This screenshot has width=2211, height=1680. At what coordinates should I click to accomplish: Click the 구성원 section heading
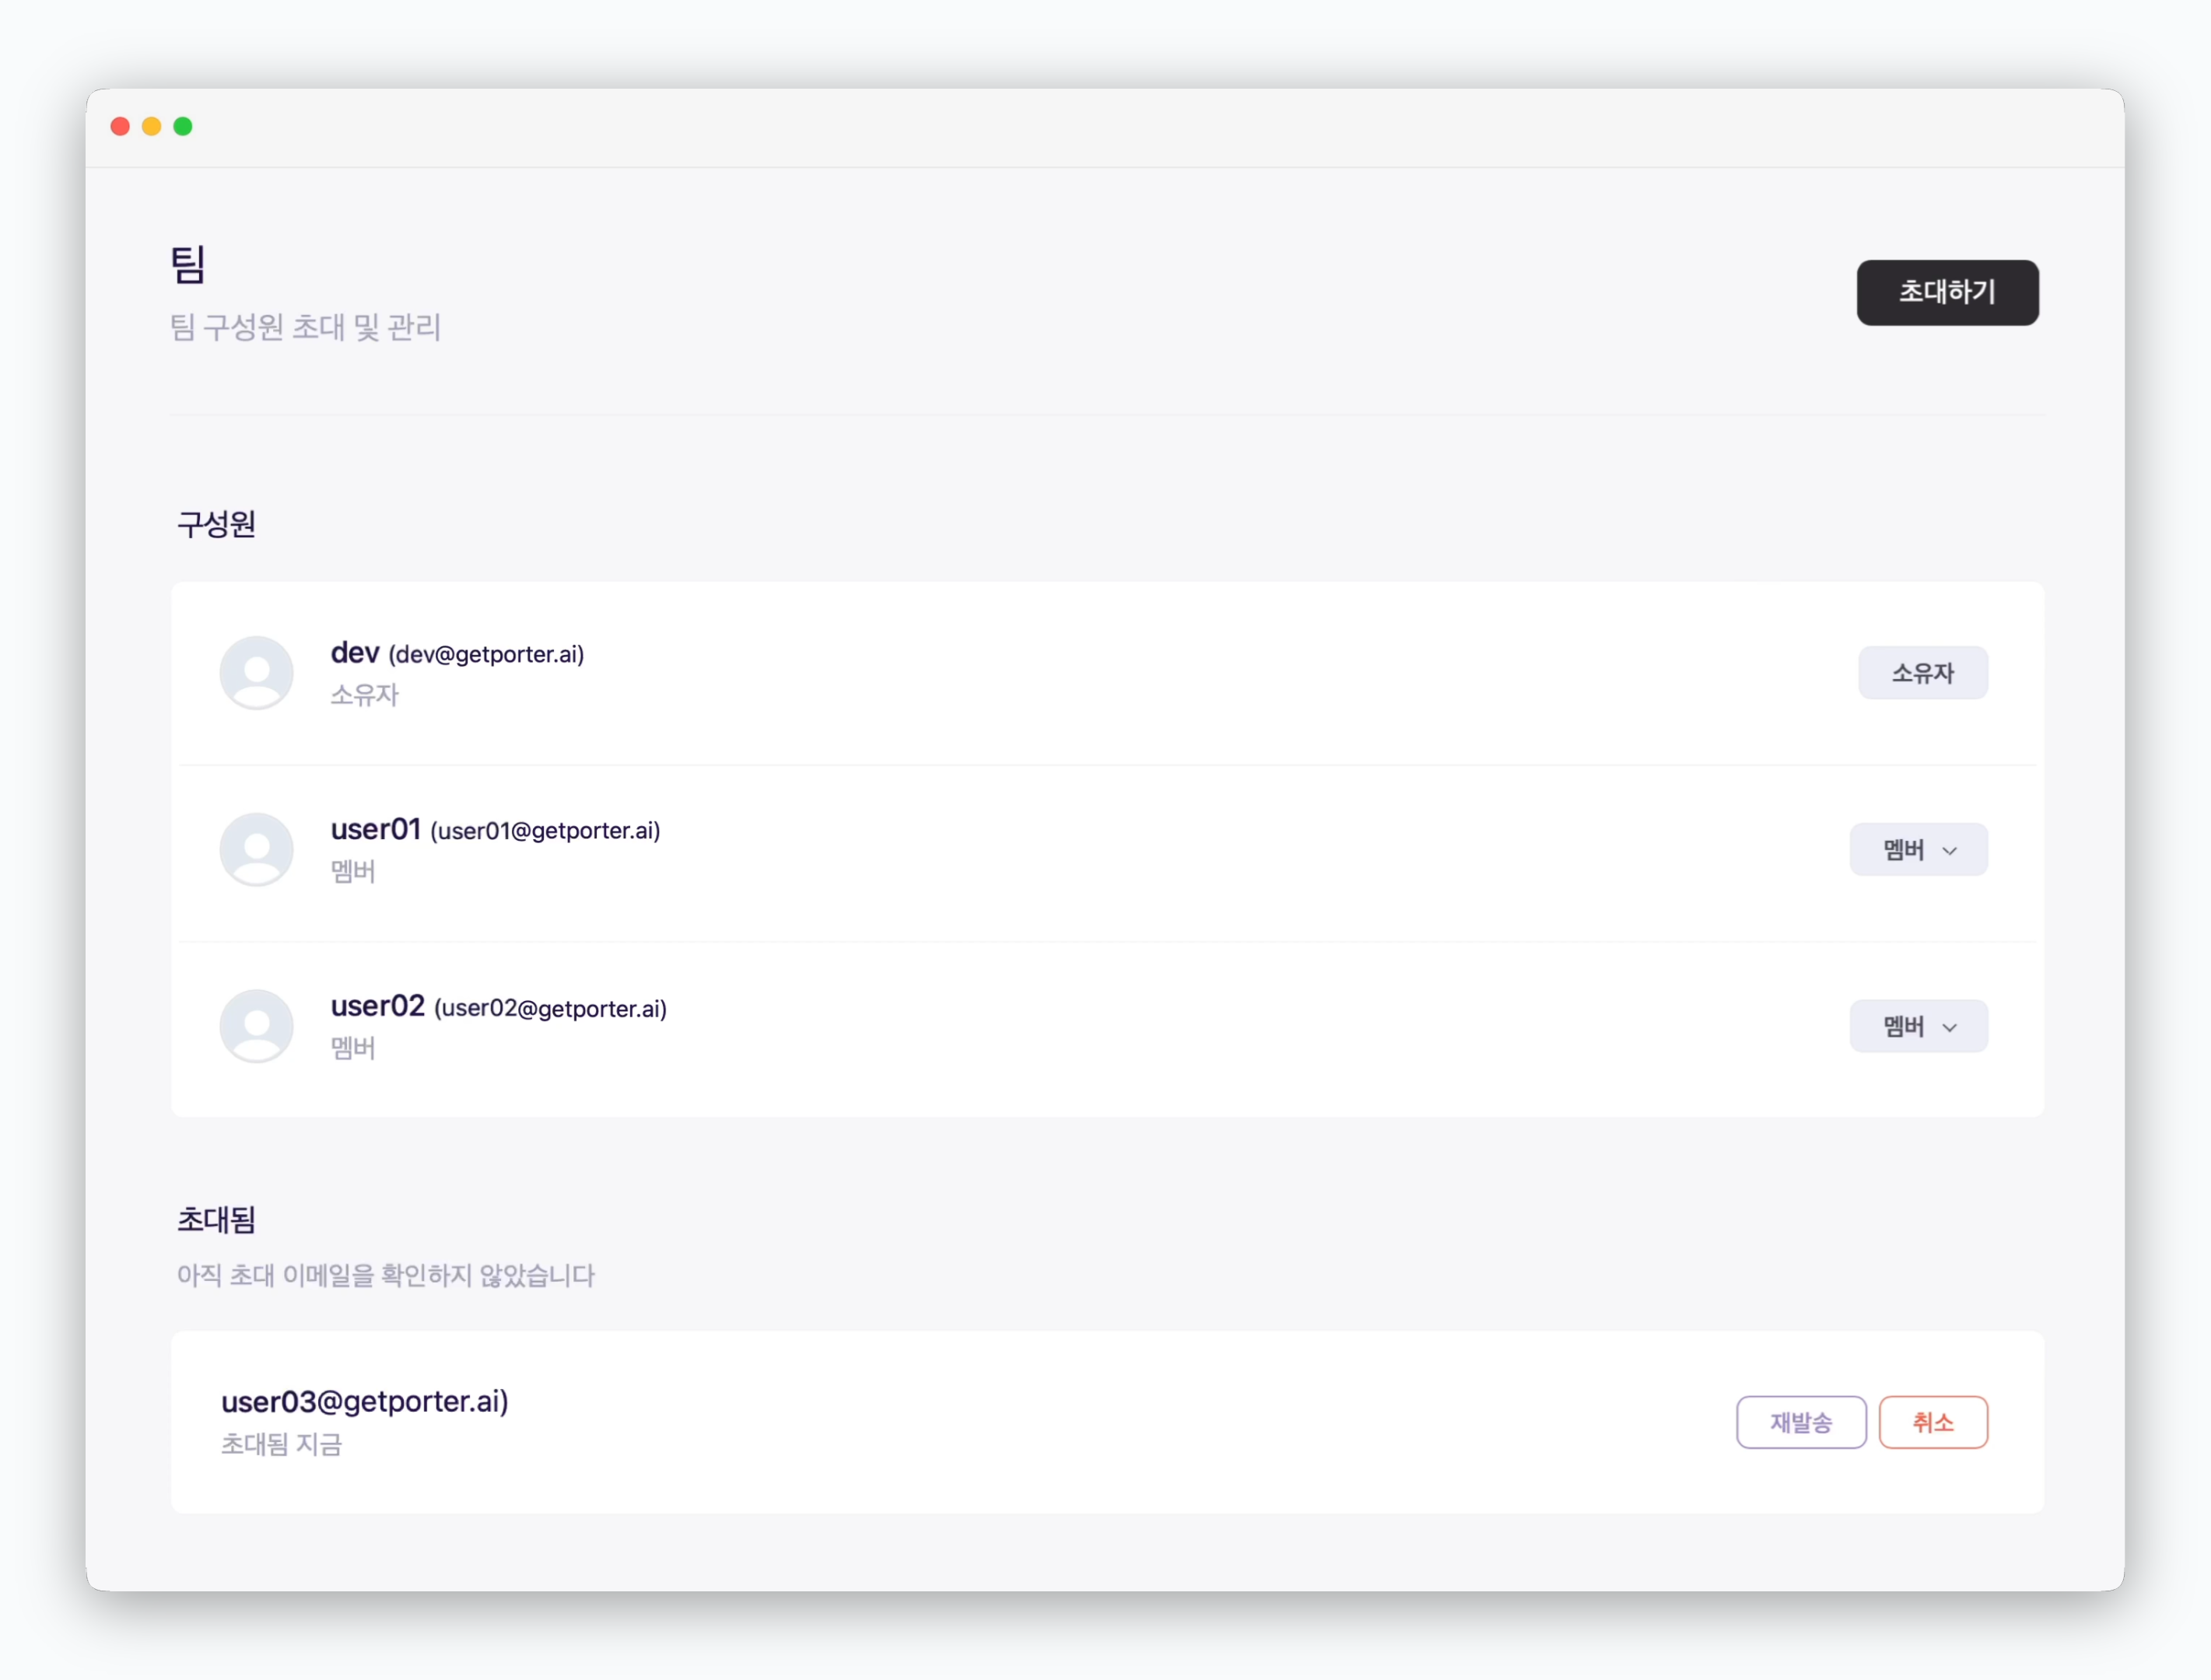216,524
